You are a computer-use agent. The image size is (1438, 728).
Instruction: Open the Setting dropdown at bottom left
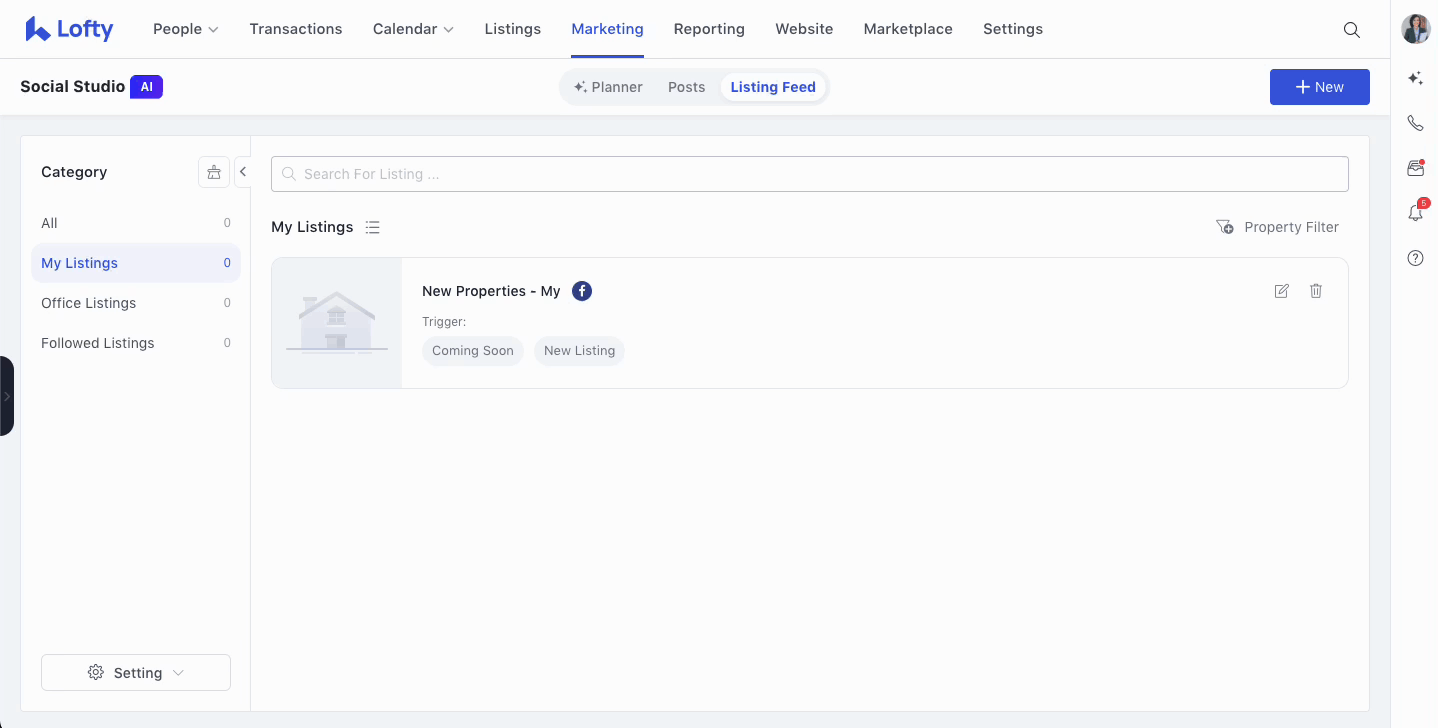click(136, 672)
